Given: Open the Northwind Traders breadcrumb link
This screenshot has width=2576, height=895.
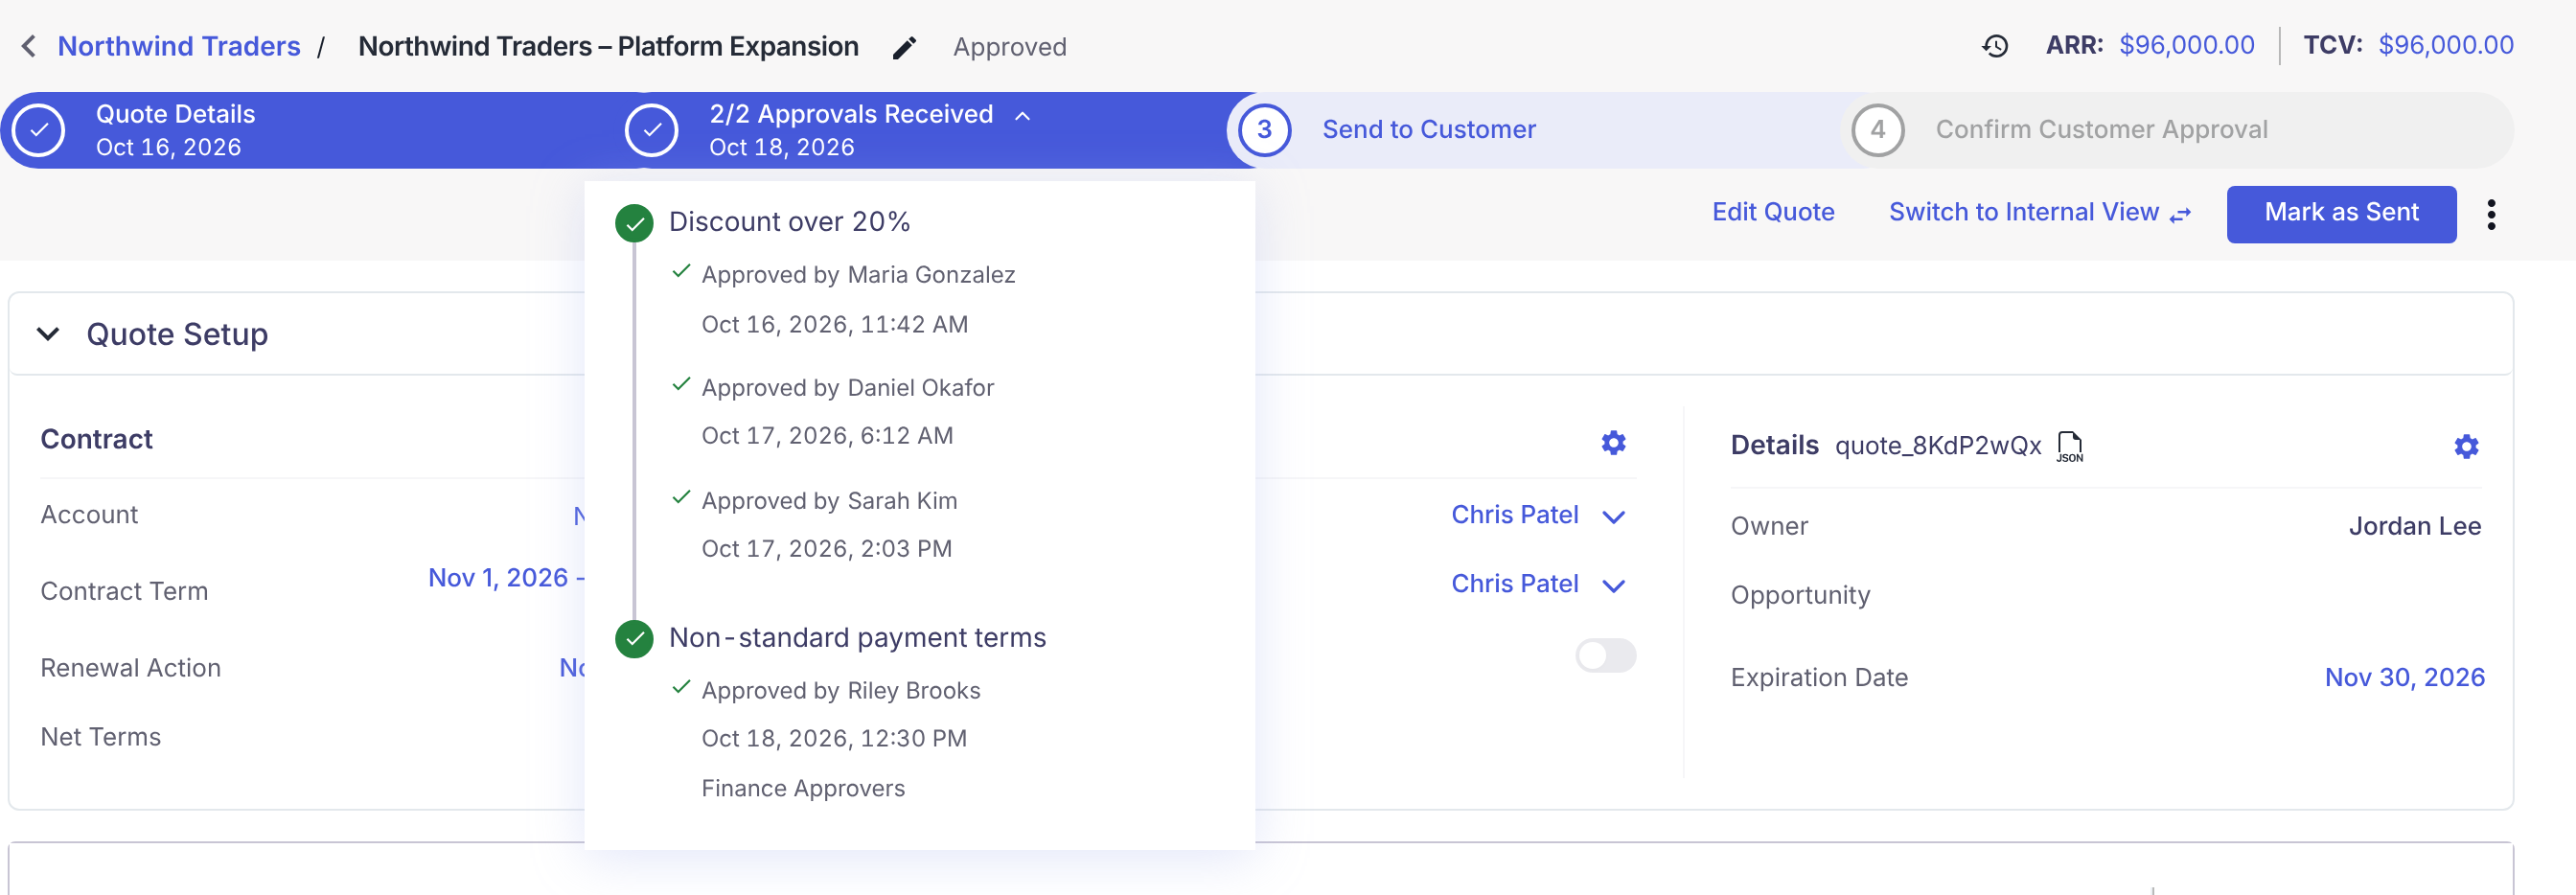Looking at the screenshot, I should (x=179, y=46).
